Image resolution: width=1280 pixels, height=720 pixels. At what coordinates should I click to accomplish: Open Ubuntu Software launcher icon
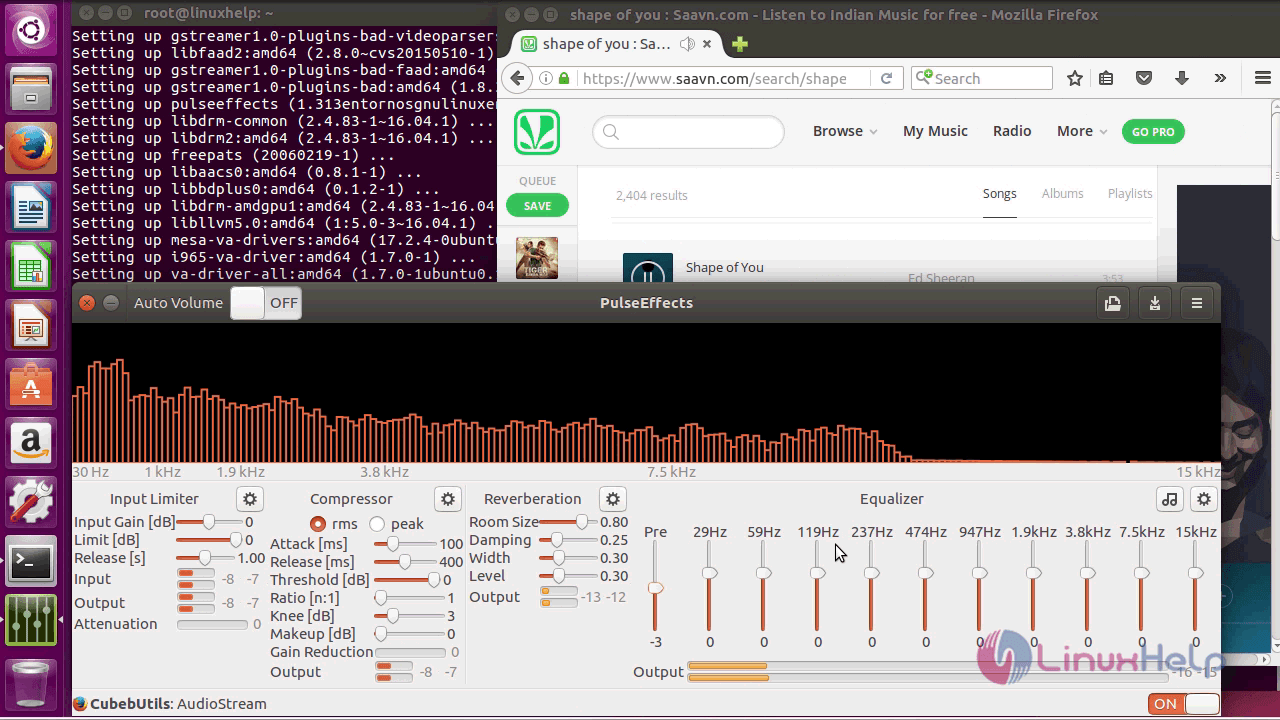pyautogui.click(x=31, y=385)
